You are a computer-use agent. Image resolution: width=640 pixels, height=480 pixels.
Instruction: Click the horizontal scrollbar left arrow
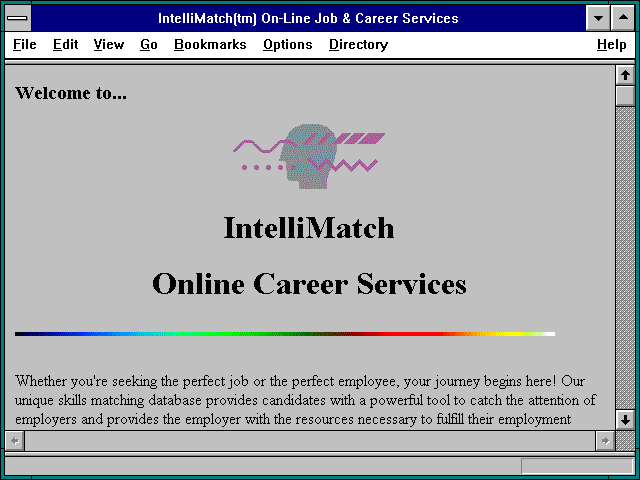click(x=15, y=441)
